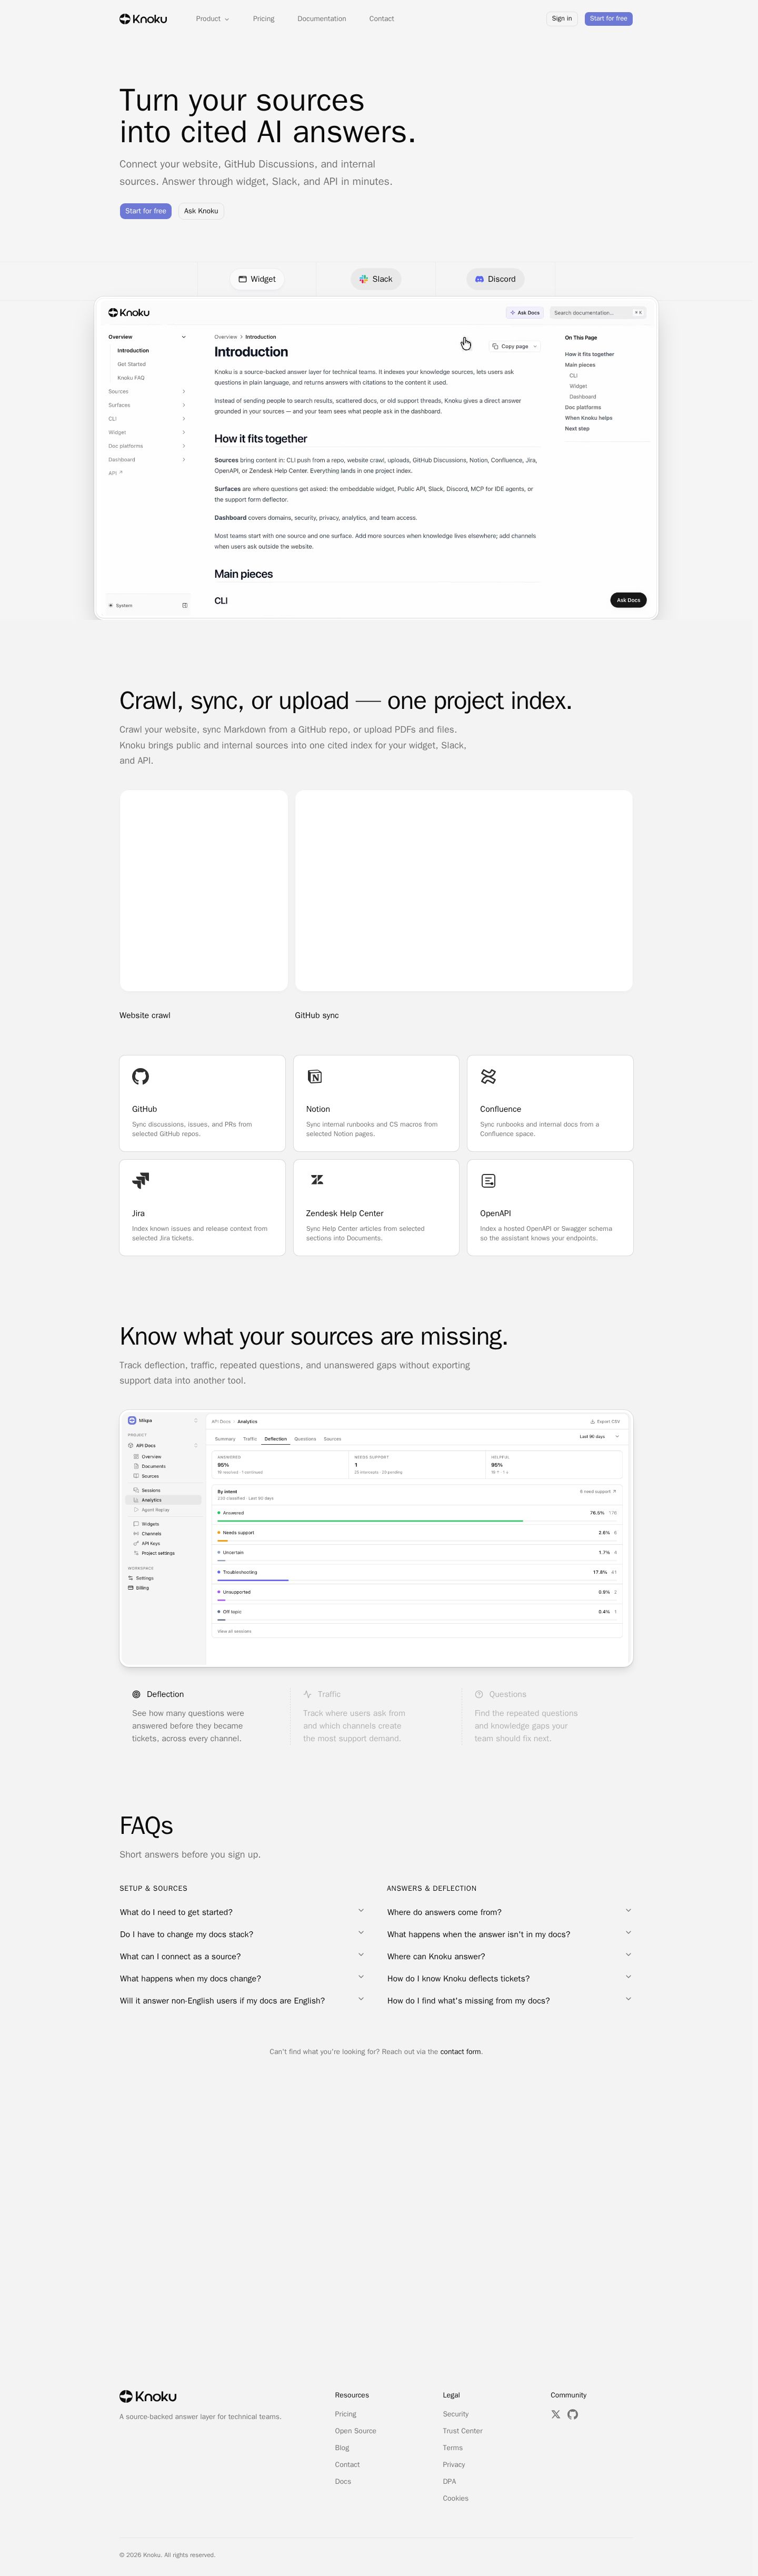The height and width of the screenshot is (2576, 758).
Task: Switch to the Slack surface tab
Action: (376, 279)
